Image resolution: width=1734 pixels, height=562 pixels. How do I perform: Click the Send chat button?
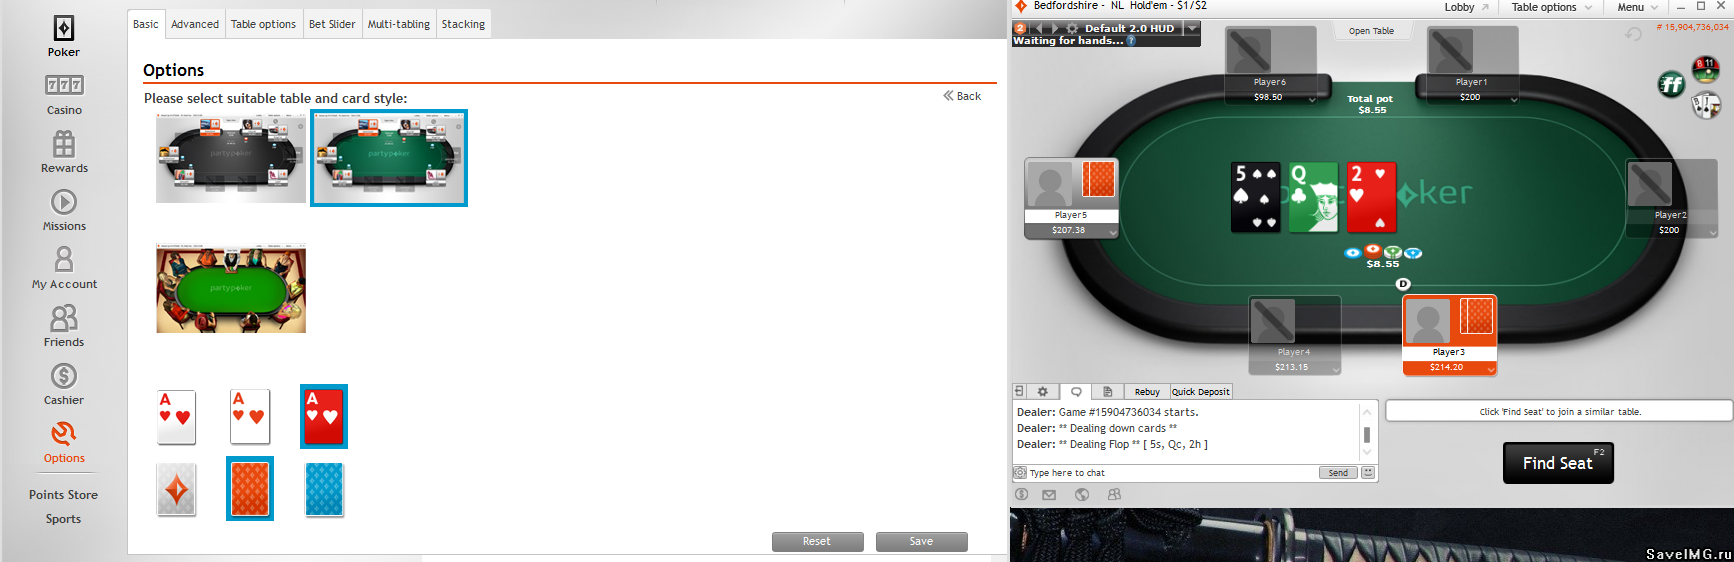[1338, 472]
